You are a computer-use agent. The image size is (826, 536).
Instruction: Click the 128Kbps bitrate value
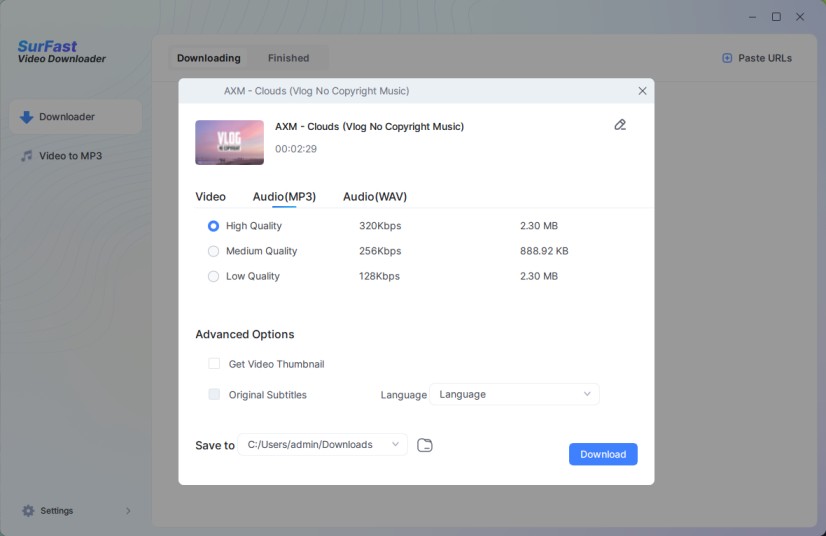(x=379, y=277)
